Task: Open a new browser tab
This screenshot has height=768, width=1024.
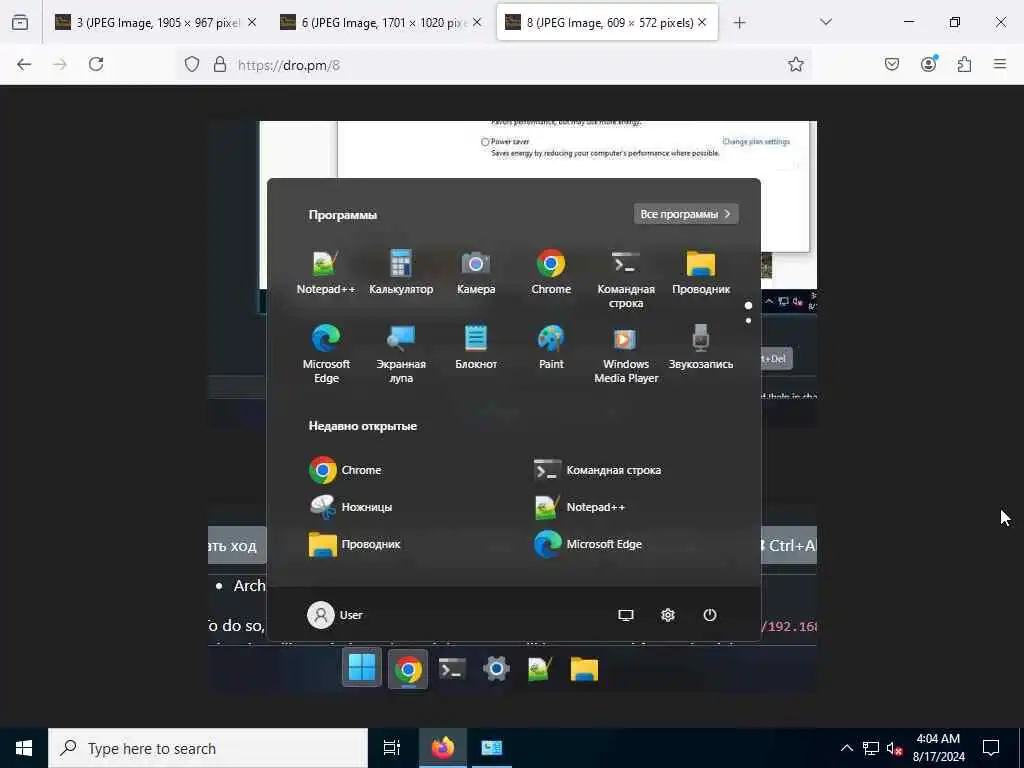Action: click(739, 23)
